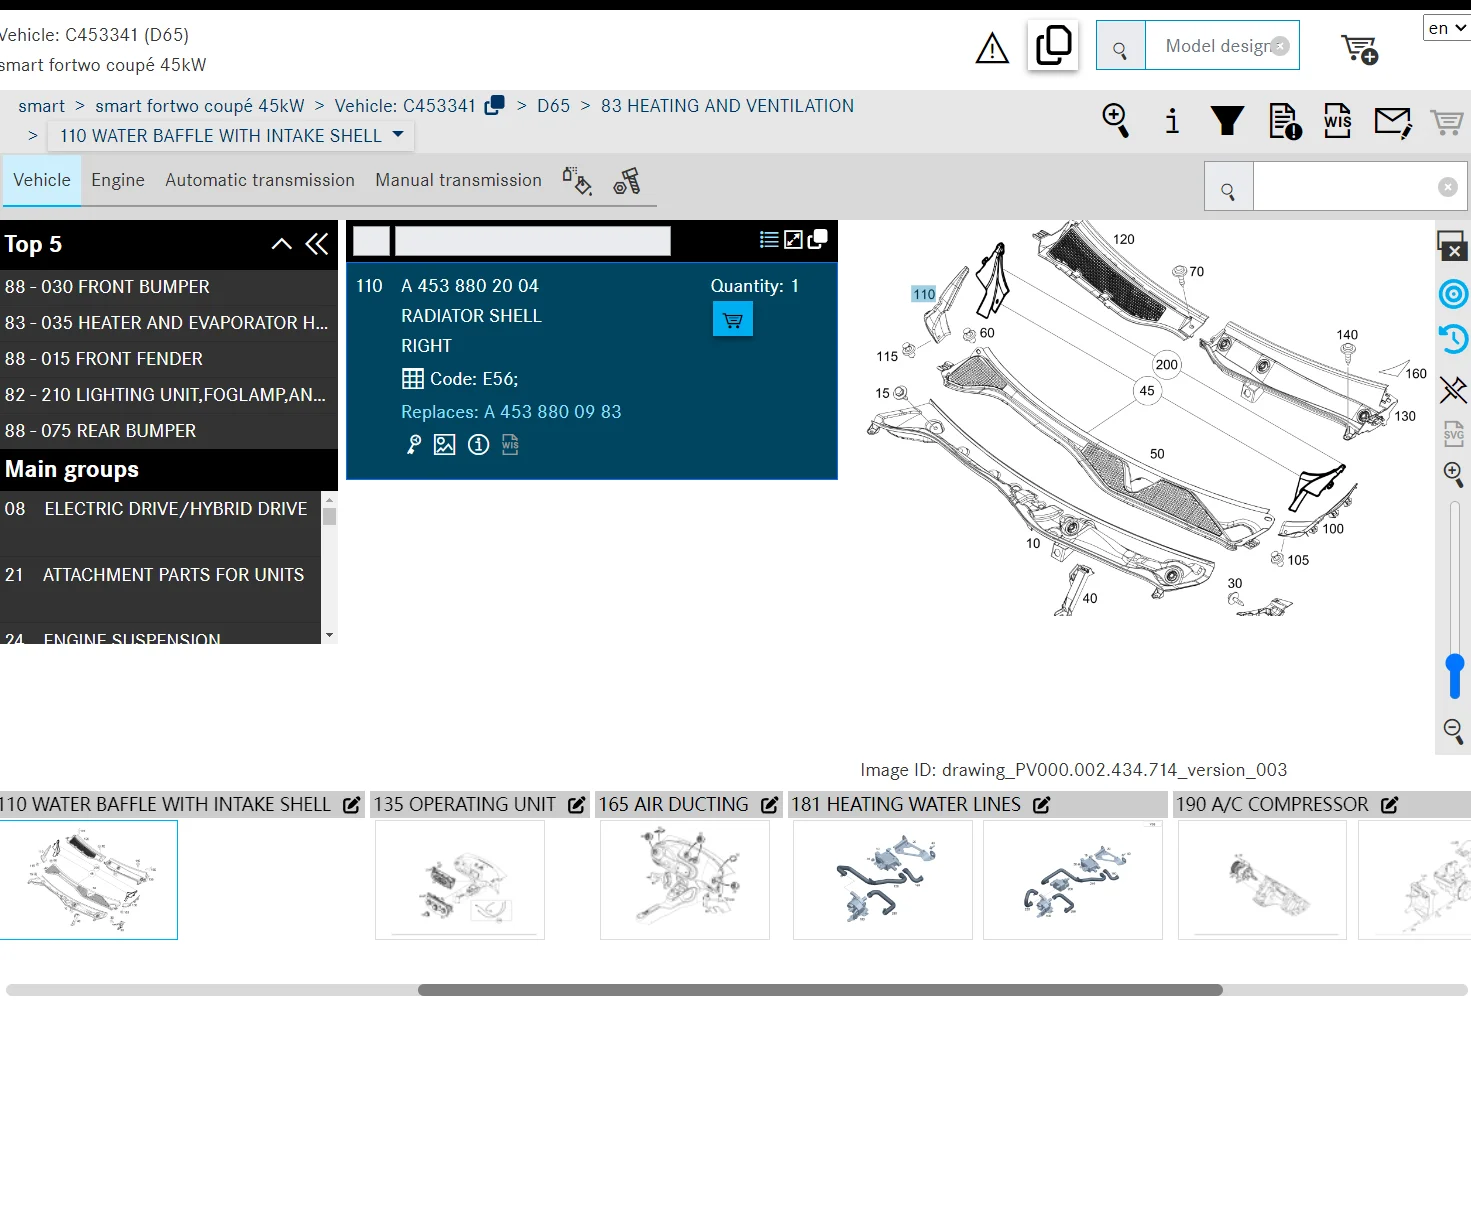Open the language selector en dropdown
The height and width of the screenshot is (1208, 1471).
tap(1446, 28)
